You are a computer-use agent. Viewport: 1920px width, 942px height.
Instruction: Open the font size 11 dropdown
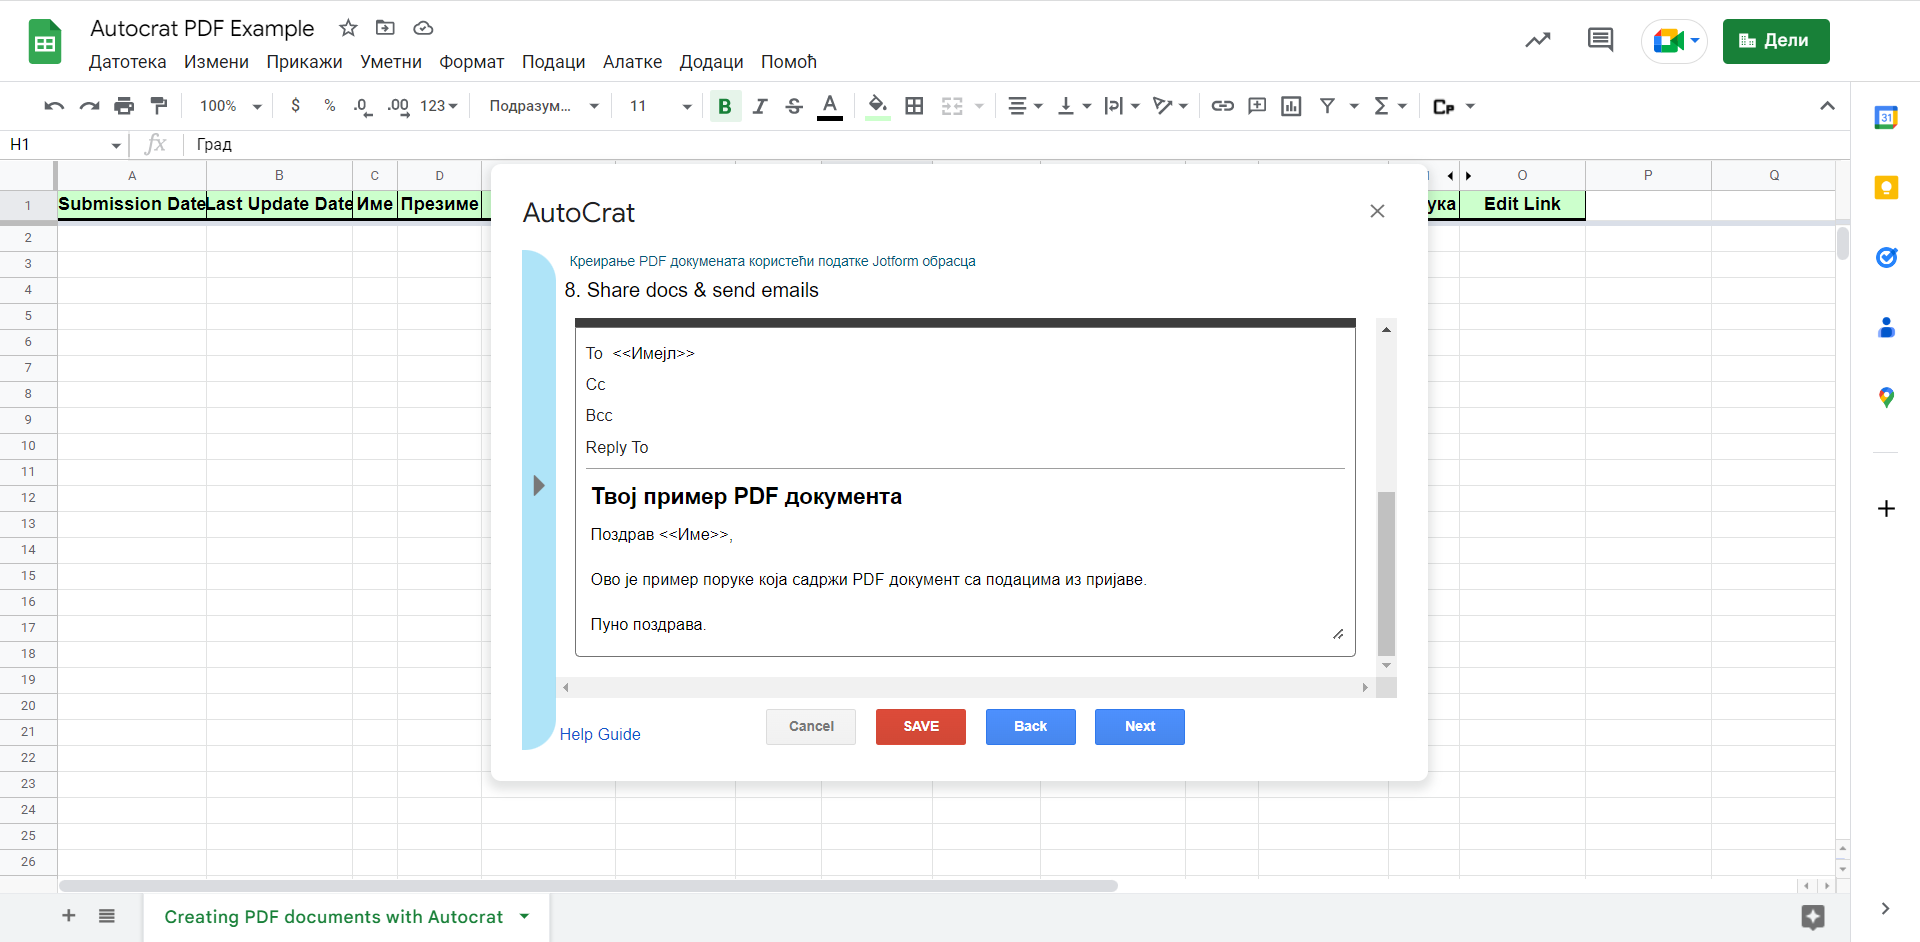pos(660,106)
